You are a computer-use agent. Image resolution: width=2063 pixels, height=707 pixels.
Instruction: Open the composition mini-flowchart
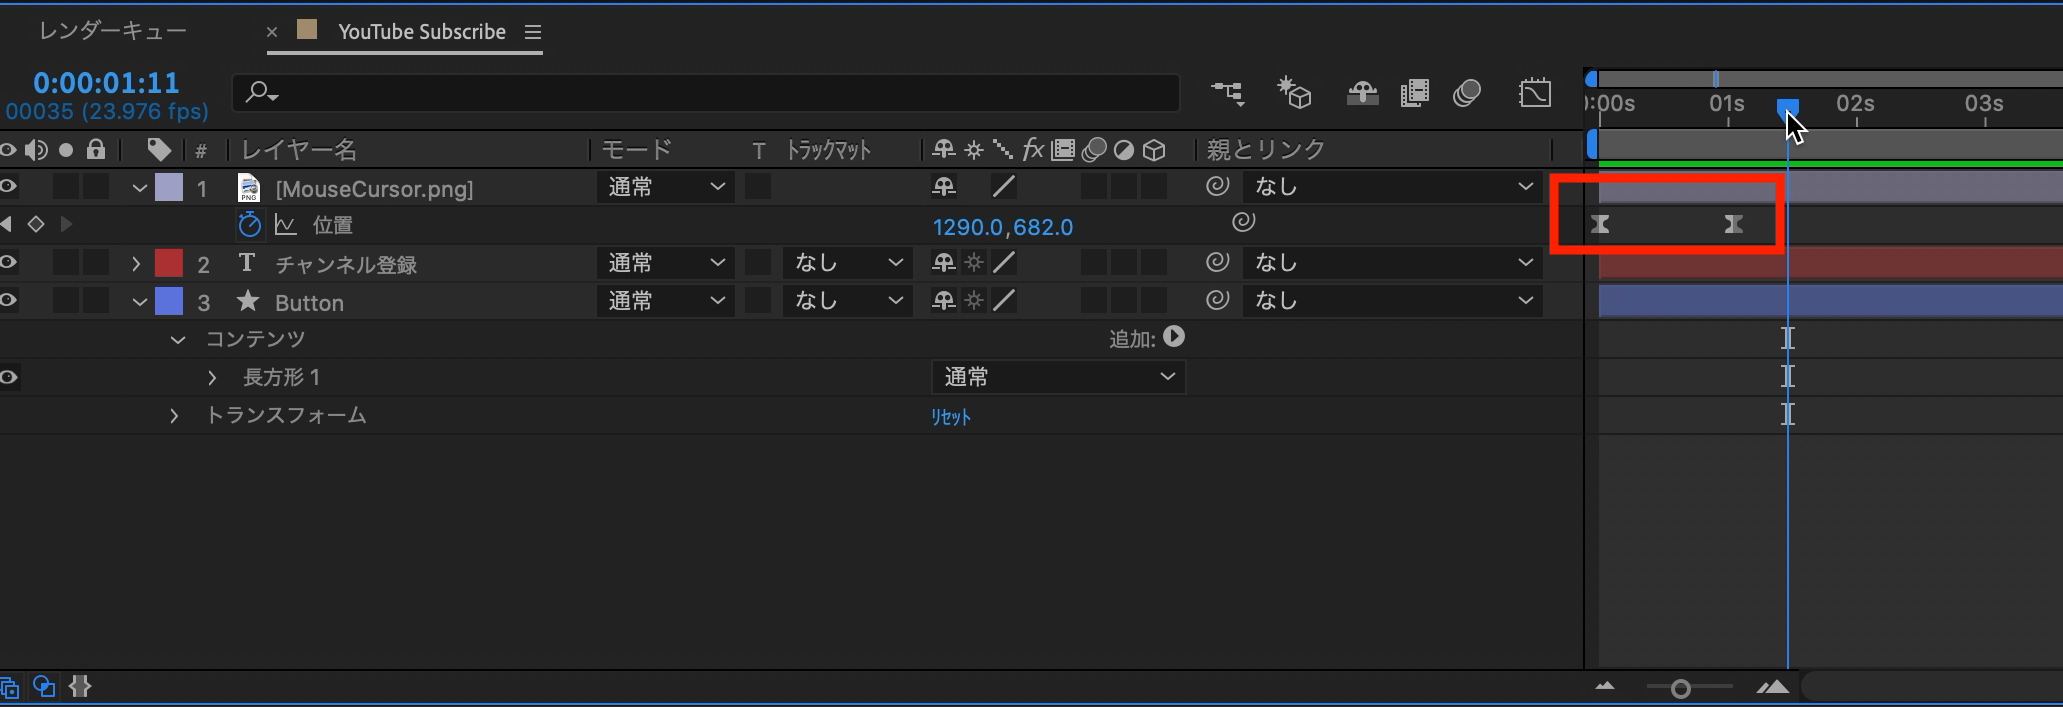pyautogui.click(x=1228, y=93)
